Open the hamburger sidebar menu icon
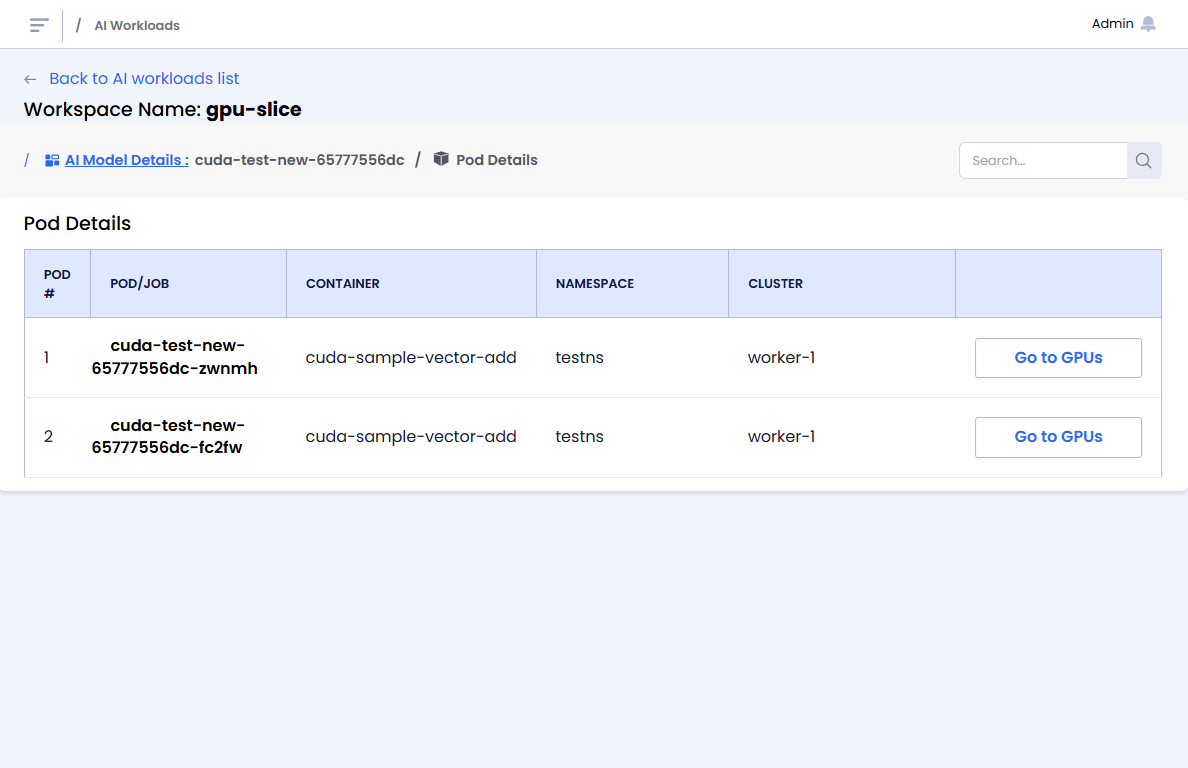Viewport: 1188px width, 768px height. coord(39,25)
